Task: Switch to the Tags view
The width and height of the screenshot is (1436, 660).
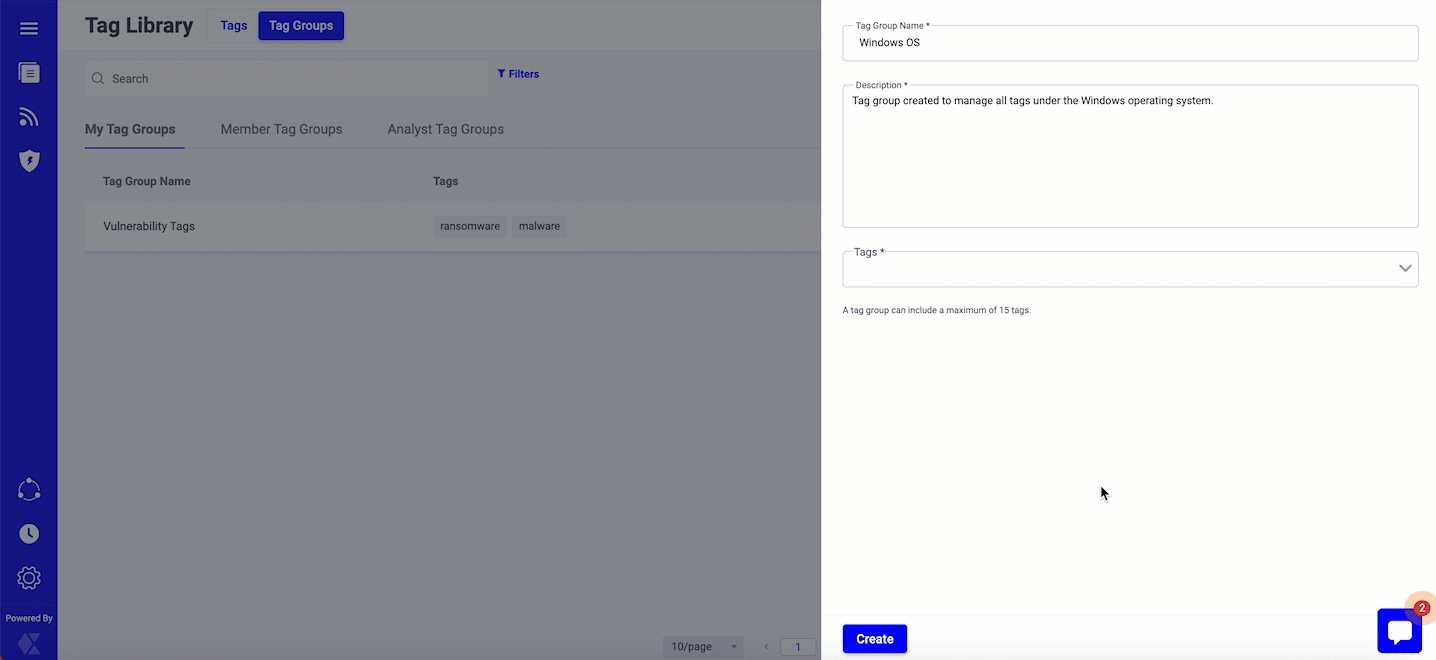Action: 234,26
